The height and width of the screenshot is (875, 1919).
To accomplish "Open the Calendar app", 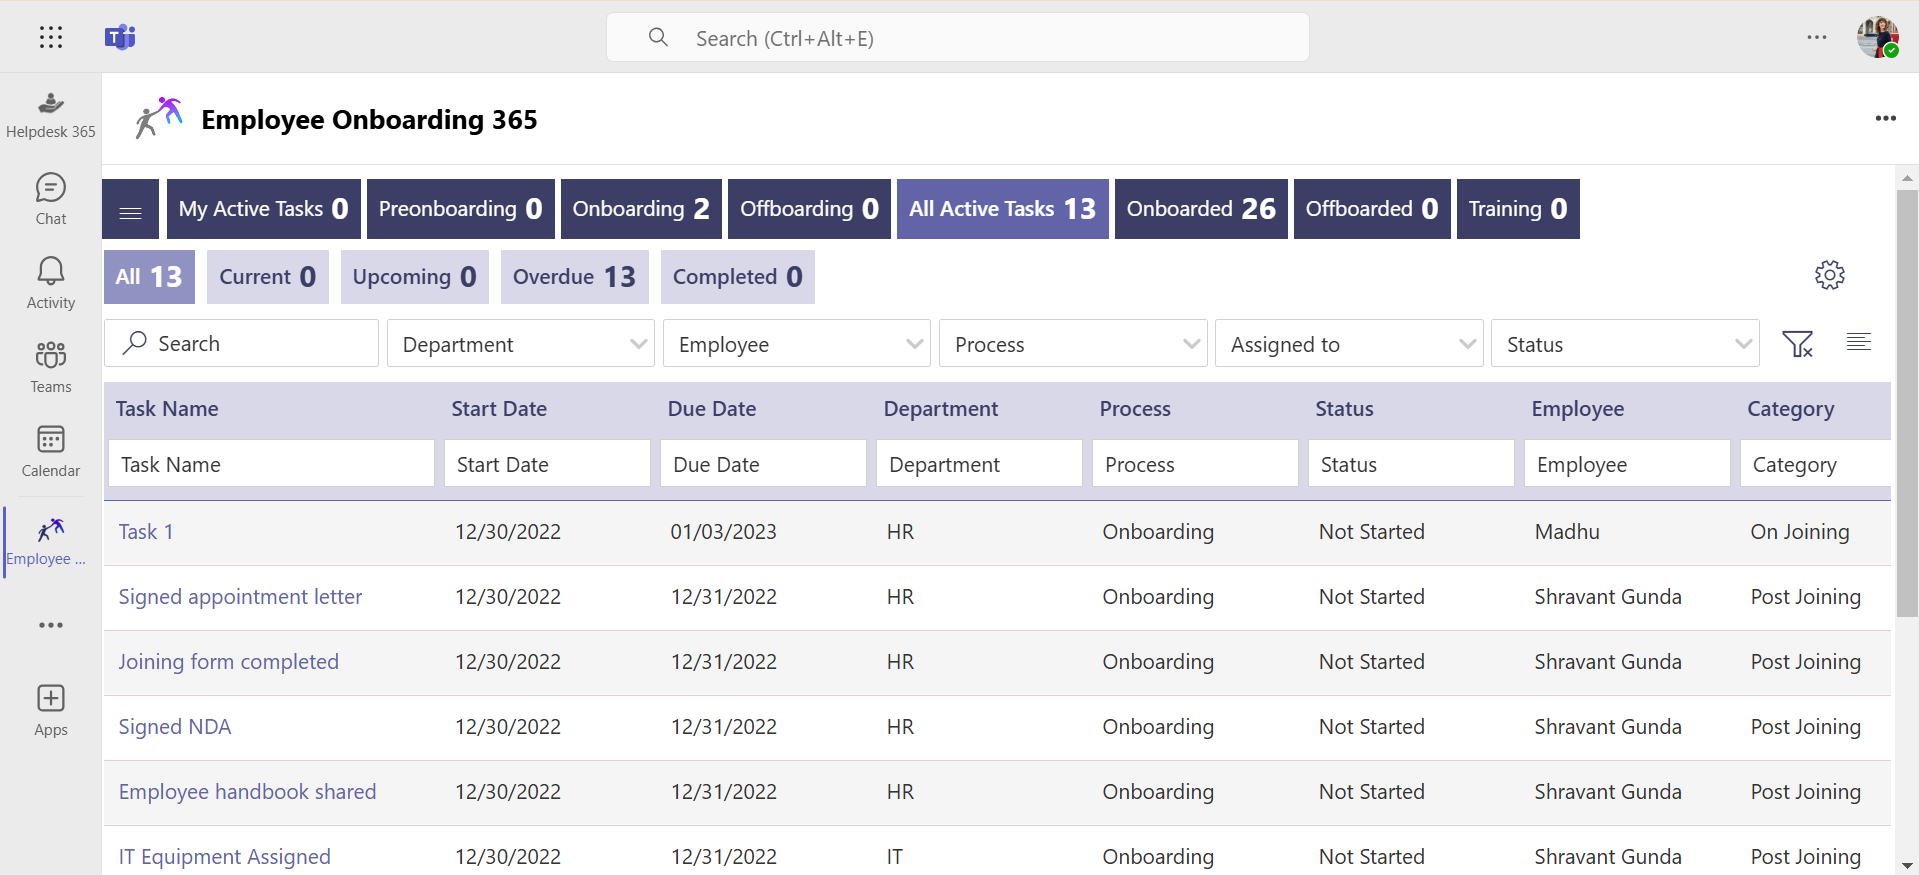I will coord(51,451).
